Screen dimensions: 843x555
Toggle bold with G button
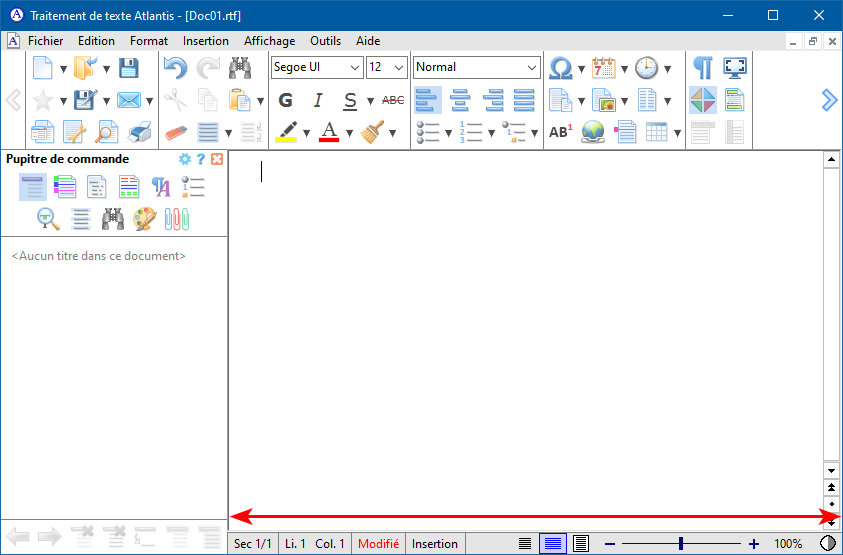tap(285, 100)
